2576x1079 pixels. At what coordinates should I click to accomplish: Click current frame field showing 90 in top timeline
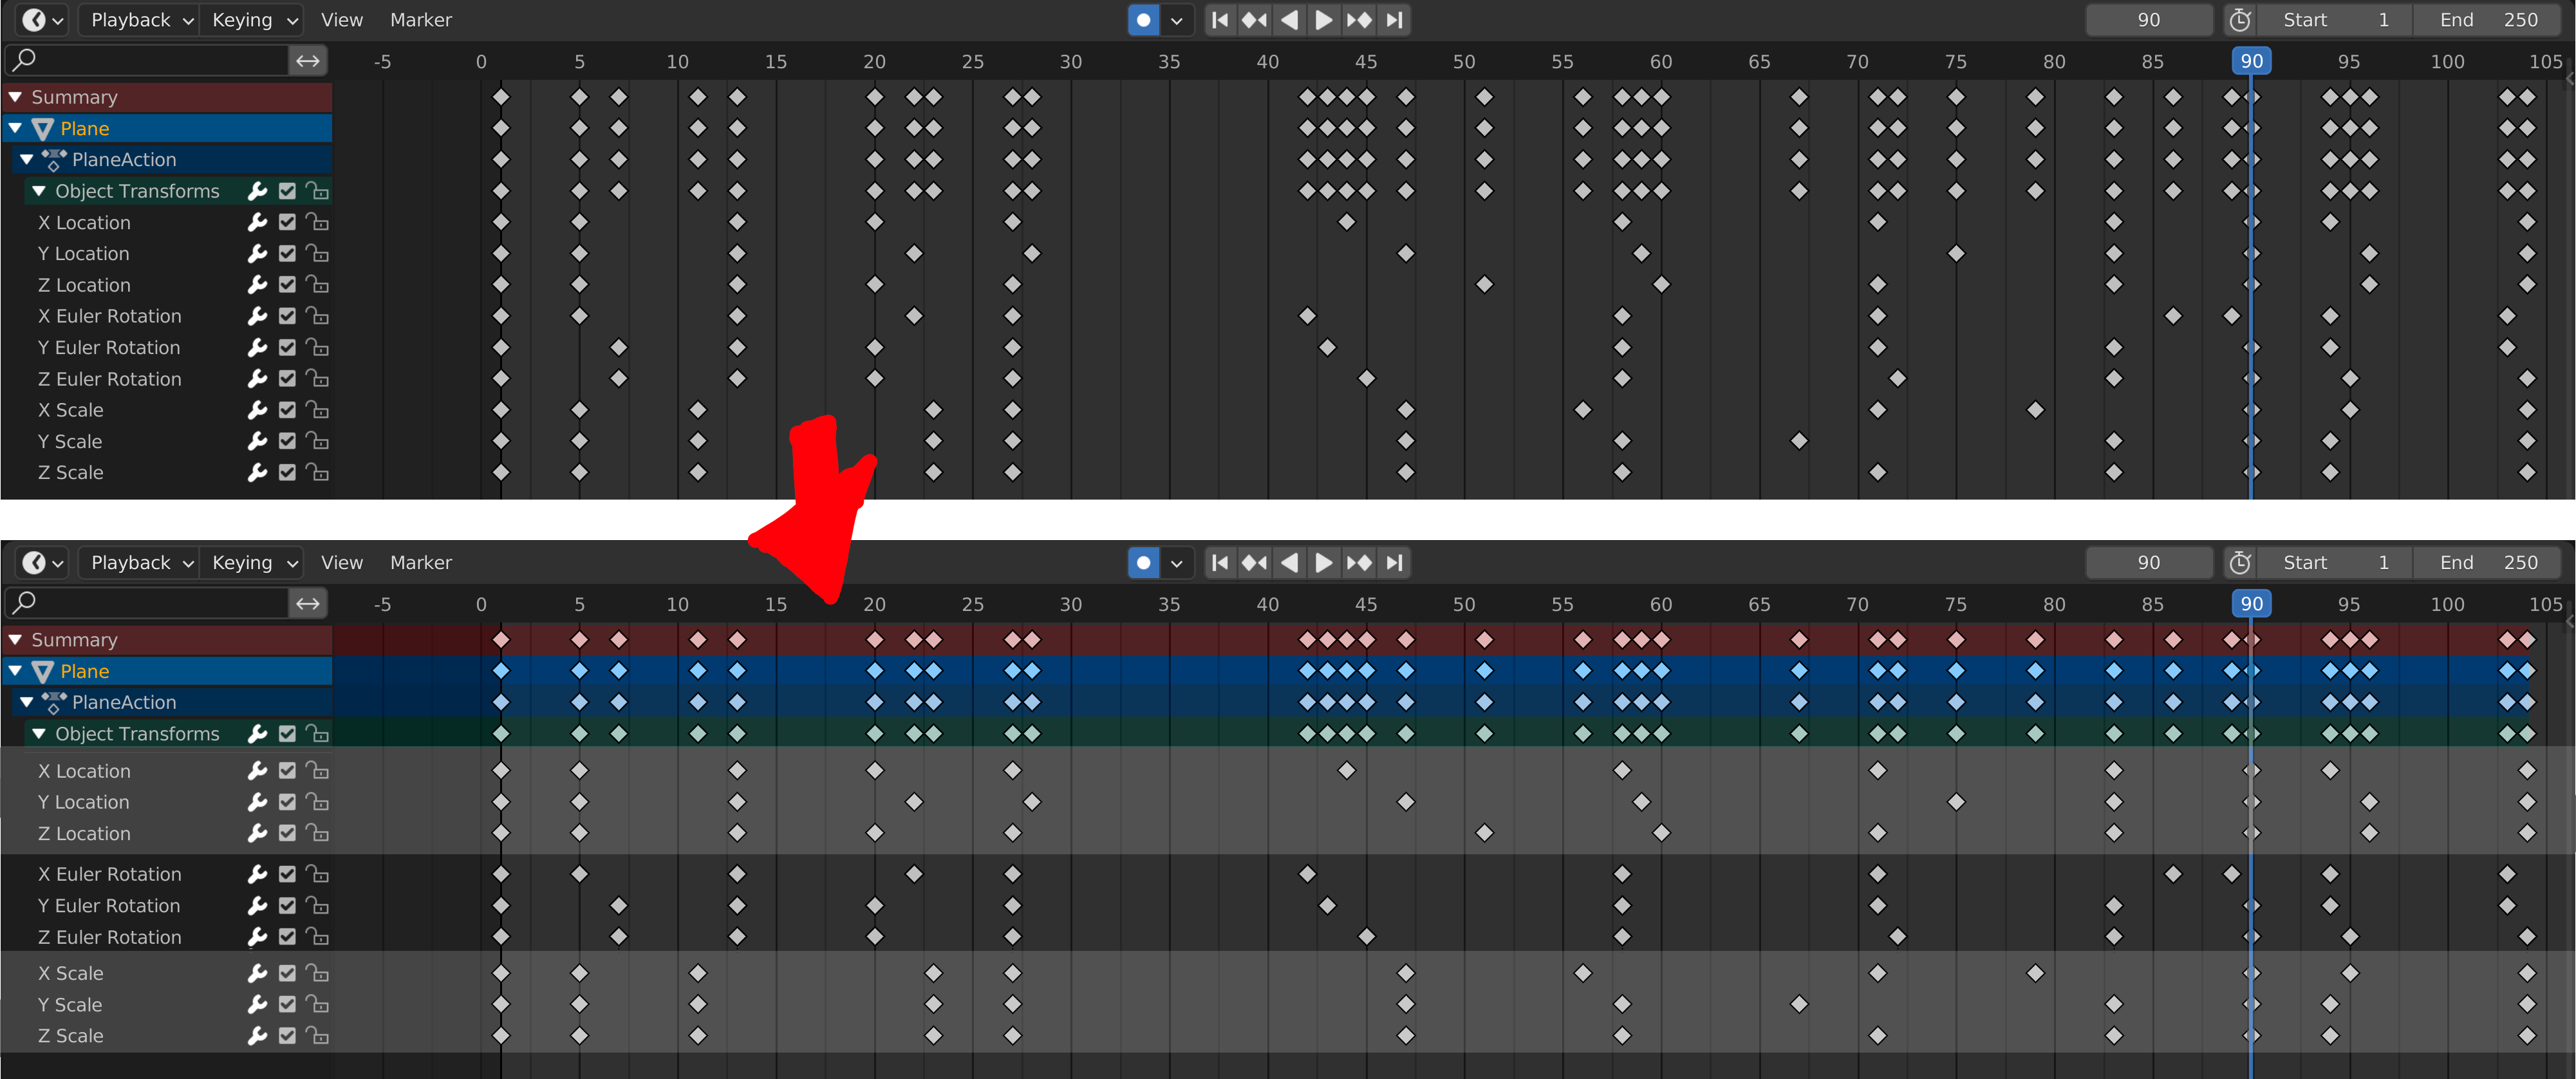click(2149, 20)
